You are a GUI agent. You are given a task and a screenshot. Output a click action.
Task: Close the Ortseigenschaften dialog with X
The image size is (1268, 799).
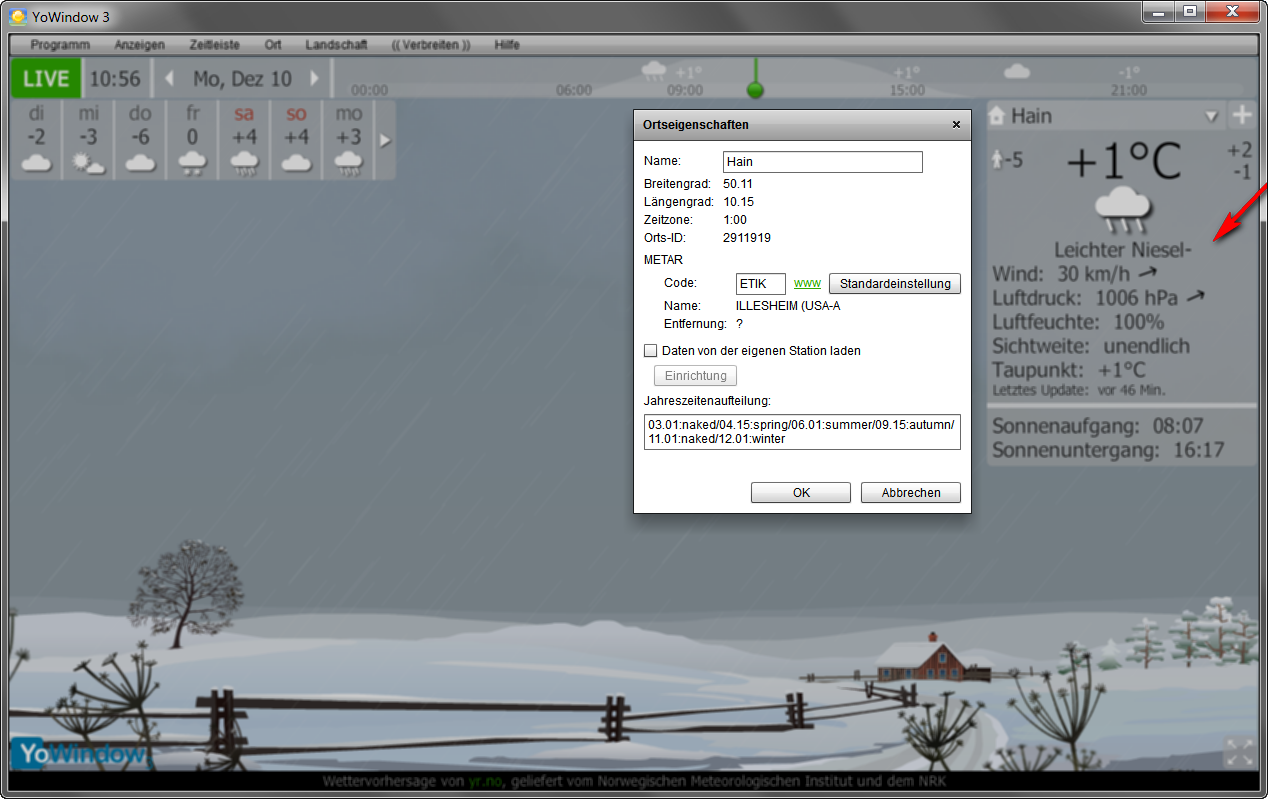click(x=956, y=125)
